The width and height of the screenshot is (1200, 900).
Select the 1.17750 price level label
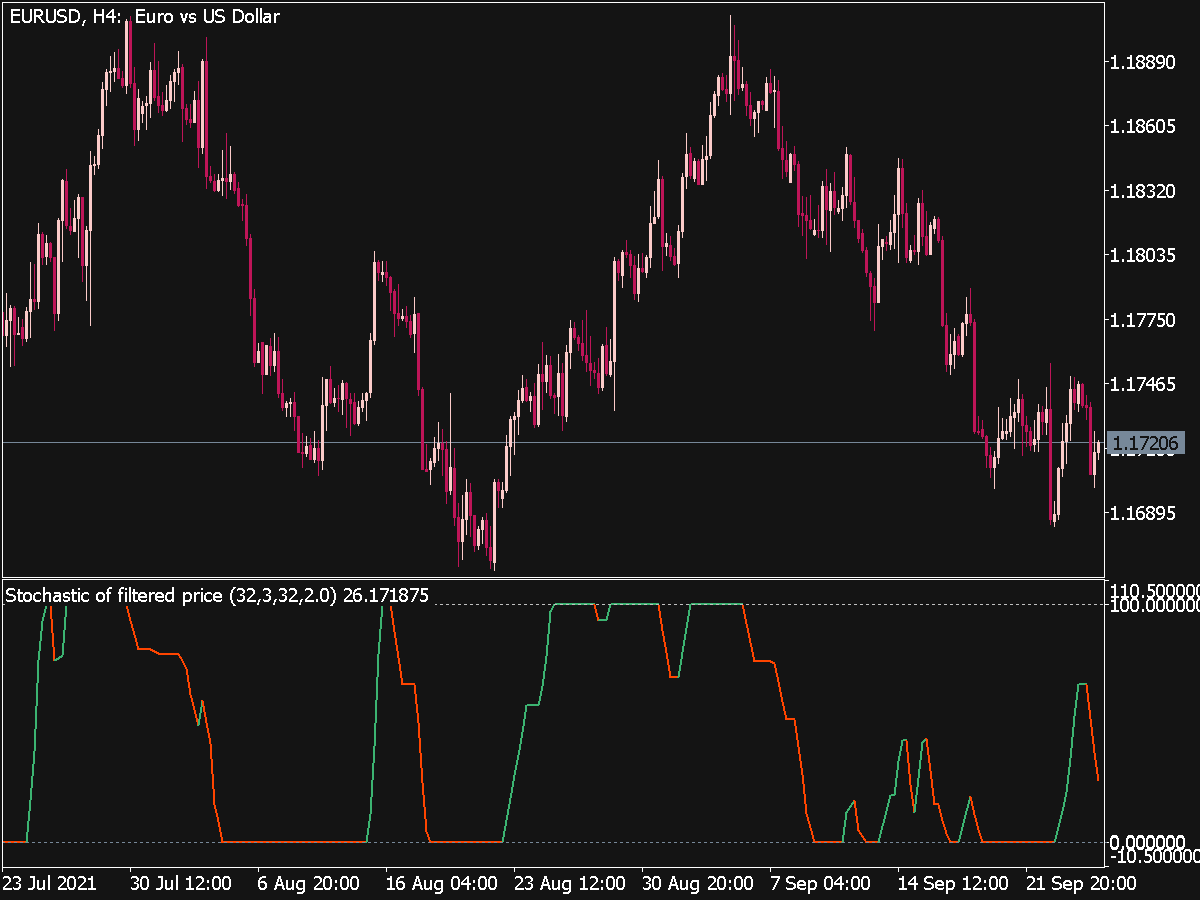tap(1143, 320)
